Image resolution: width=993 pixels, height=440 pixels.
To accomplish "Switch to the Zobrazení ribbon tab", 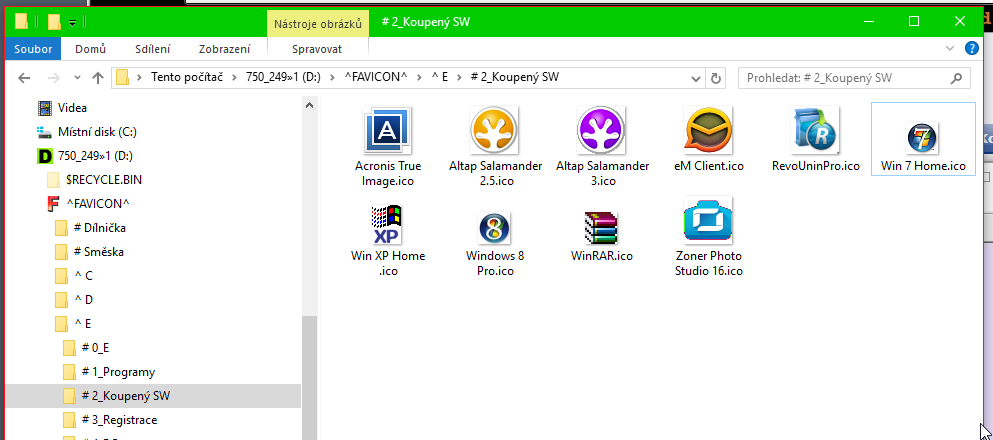I will [224, 49].
